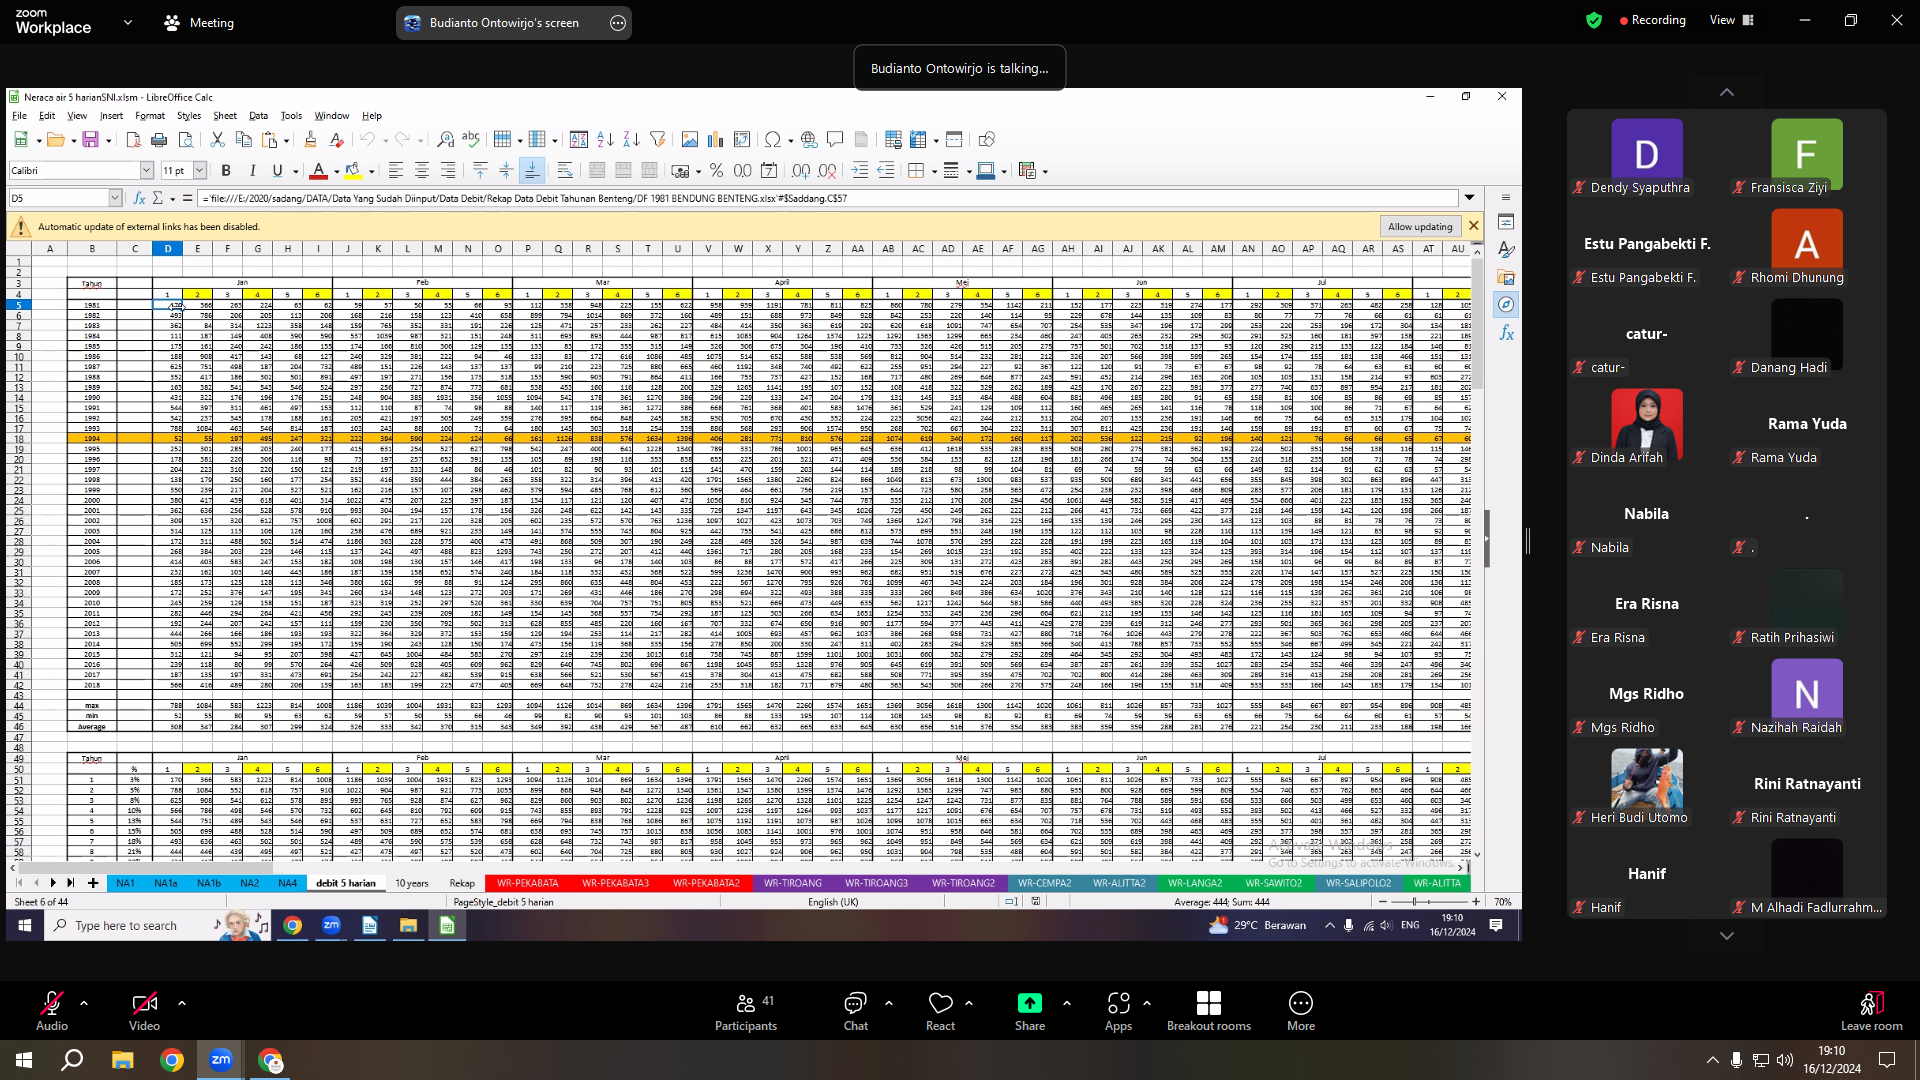Viewport: 1920px width, 1080px height.
Task: Click the Save document icon in LibreOffice
Action: [90, 140]
